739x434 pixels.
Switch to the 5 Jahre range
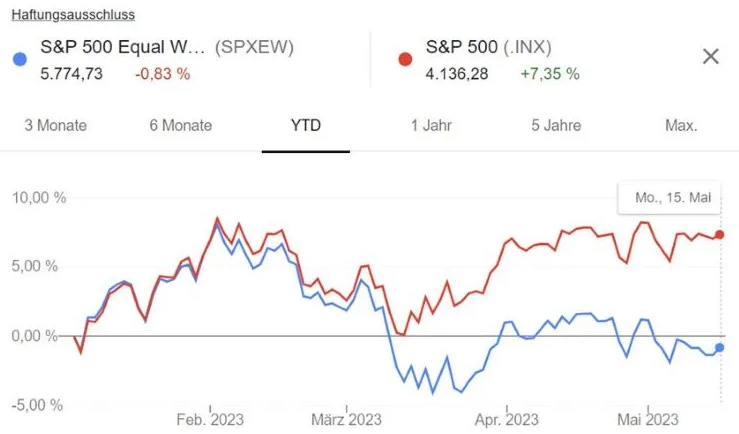coord(554,126)
